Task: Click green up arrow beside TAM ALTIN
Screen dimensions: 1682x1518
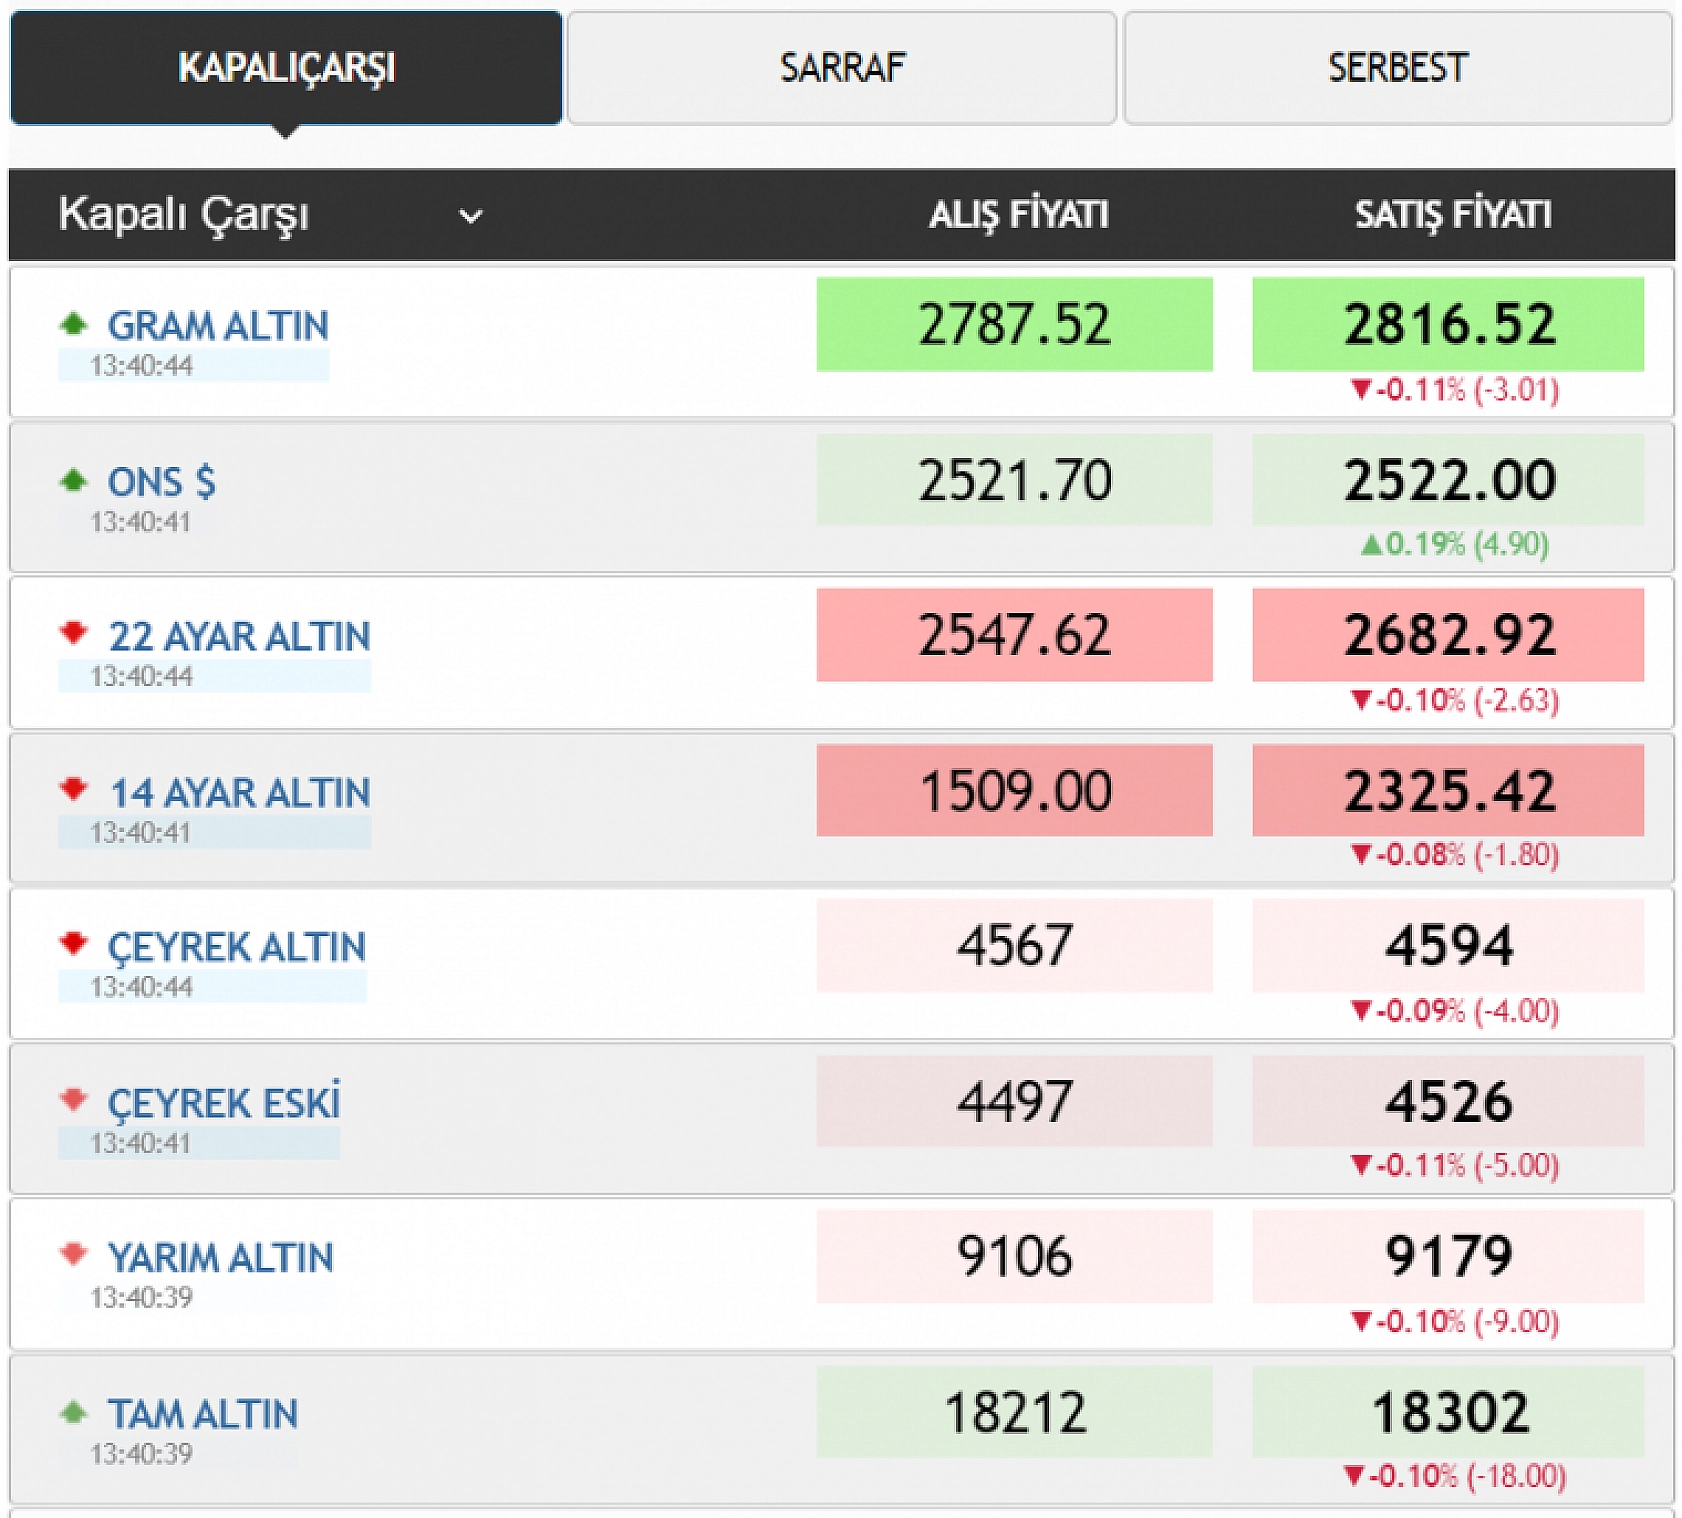Action: click(73, 1412)
